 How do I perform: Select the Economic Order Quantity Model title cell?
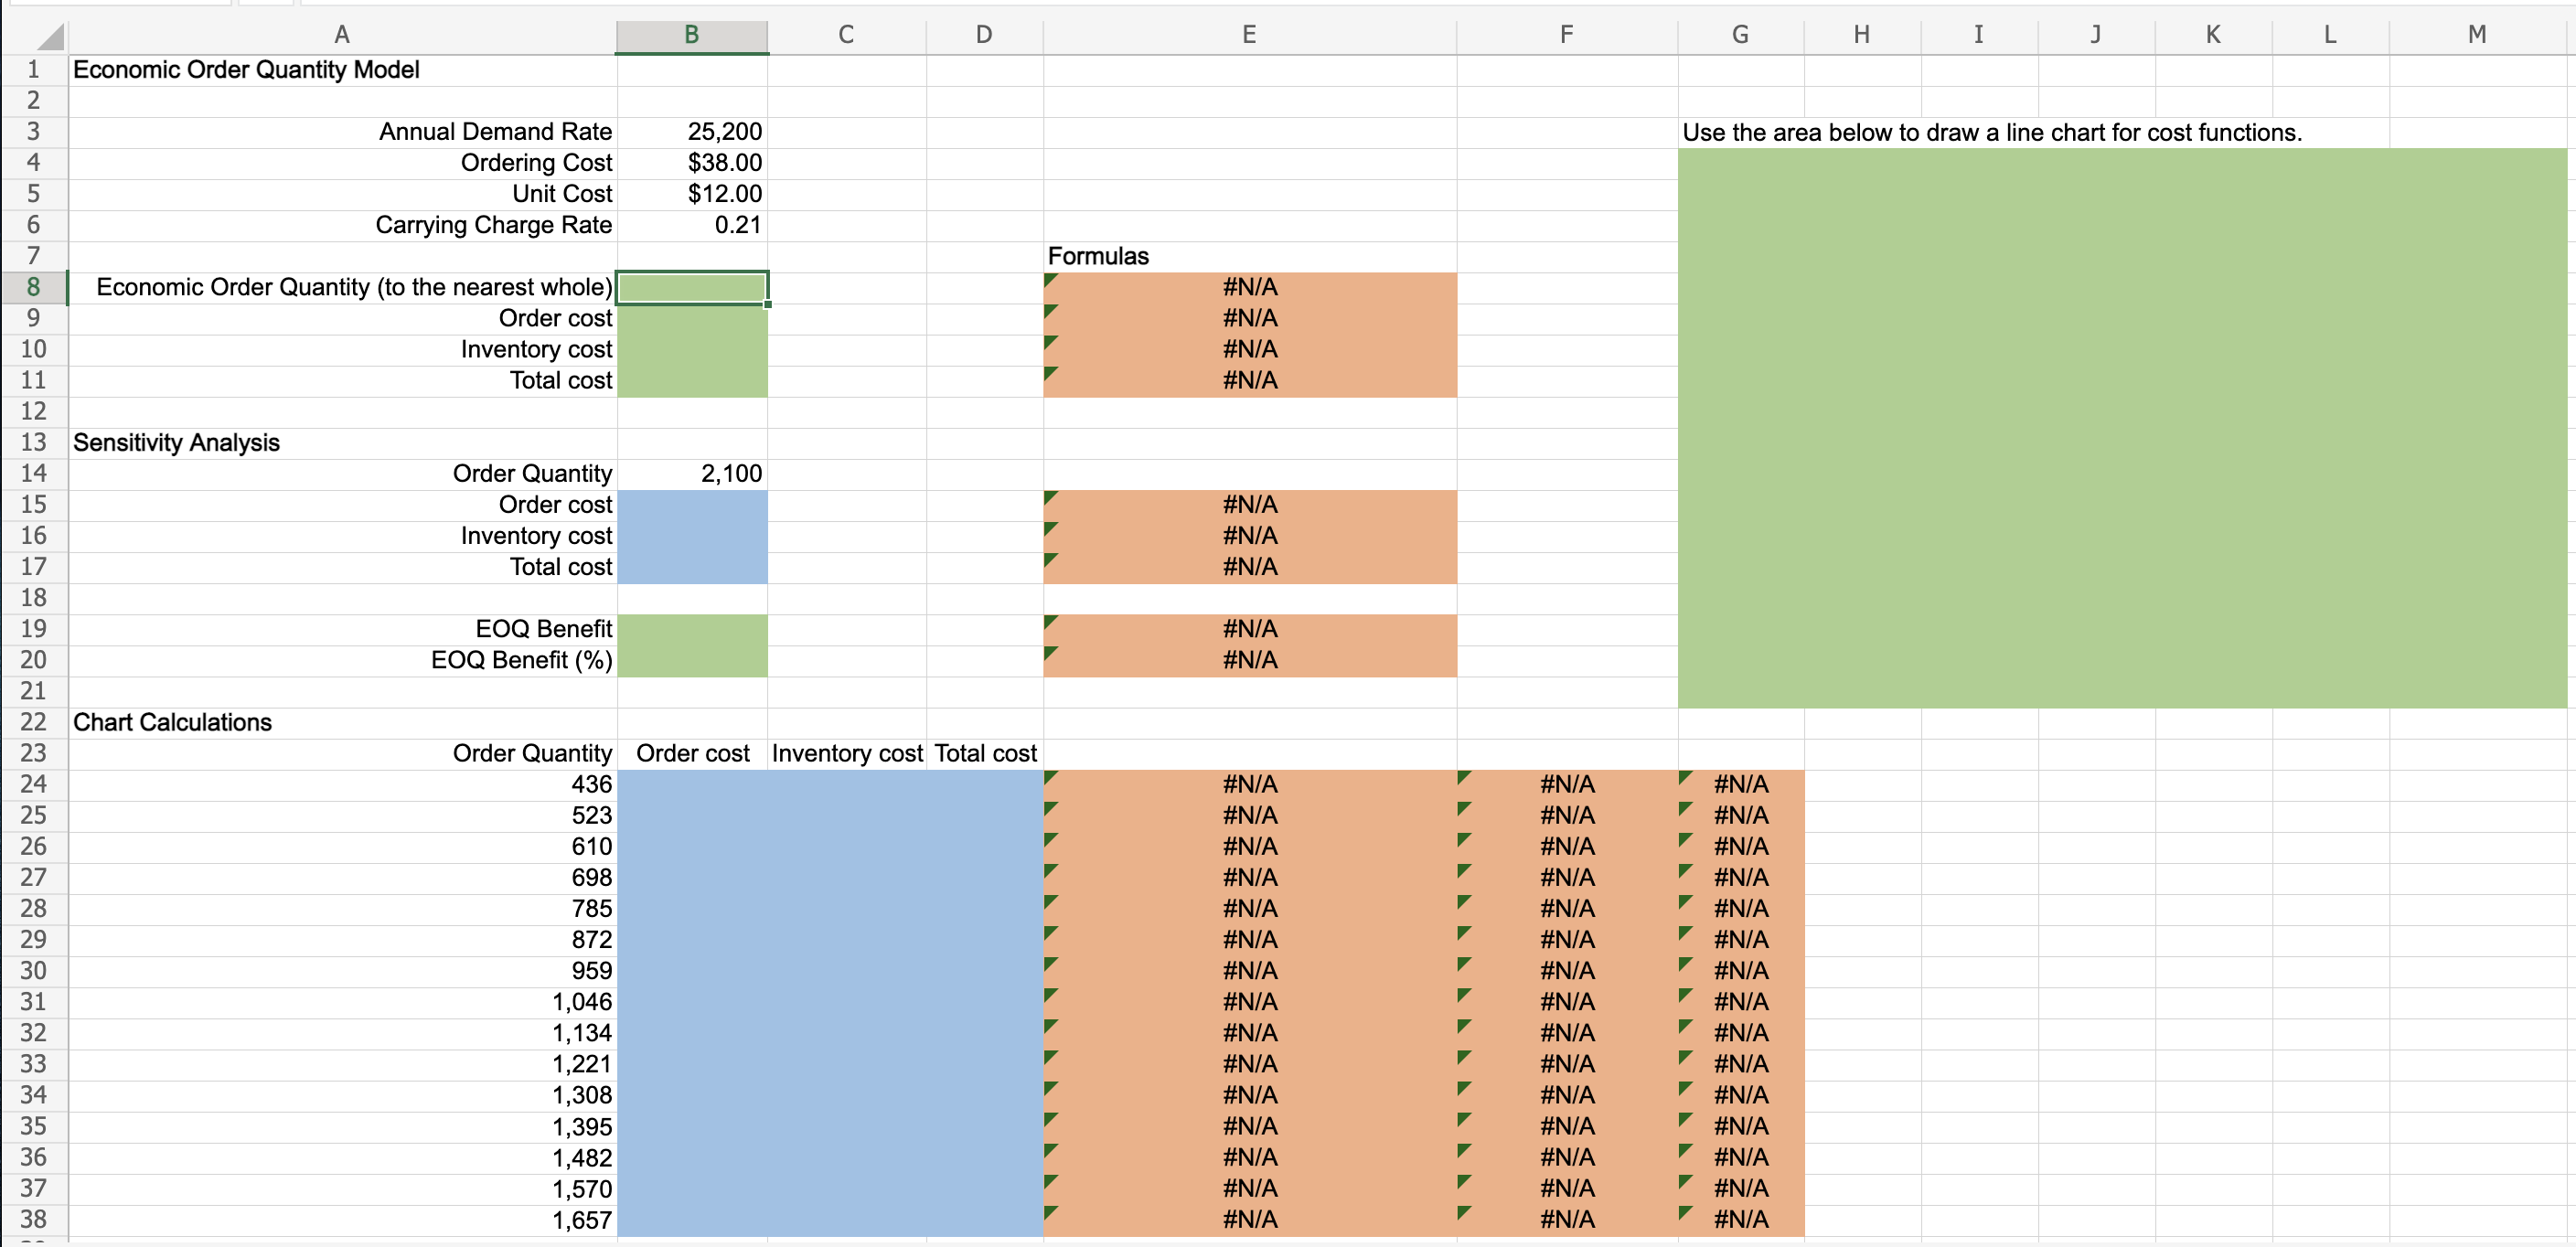point(246,70)
